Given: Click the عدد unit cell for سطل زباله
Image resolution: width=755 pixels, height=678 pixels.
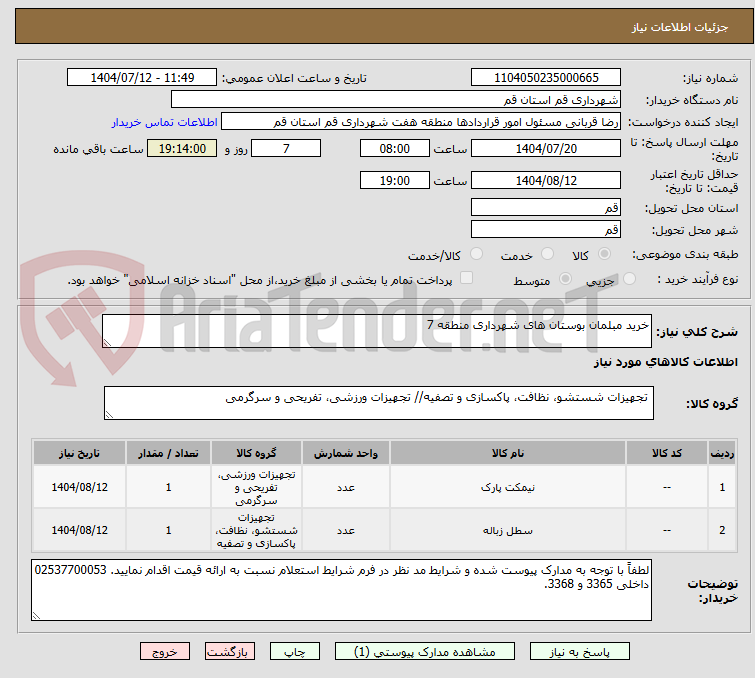Looking at the screenshot, I should click(346, 530).
